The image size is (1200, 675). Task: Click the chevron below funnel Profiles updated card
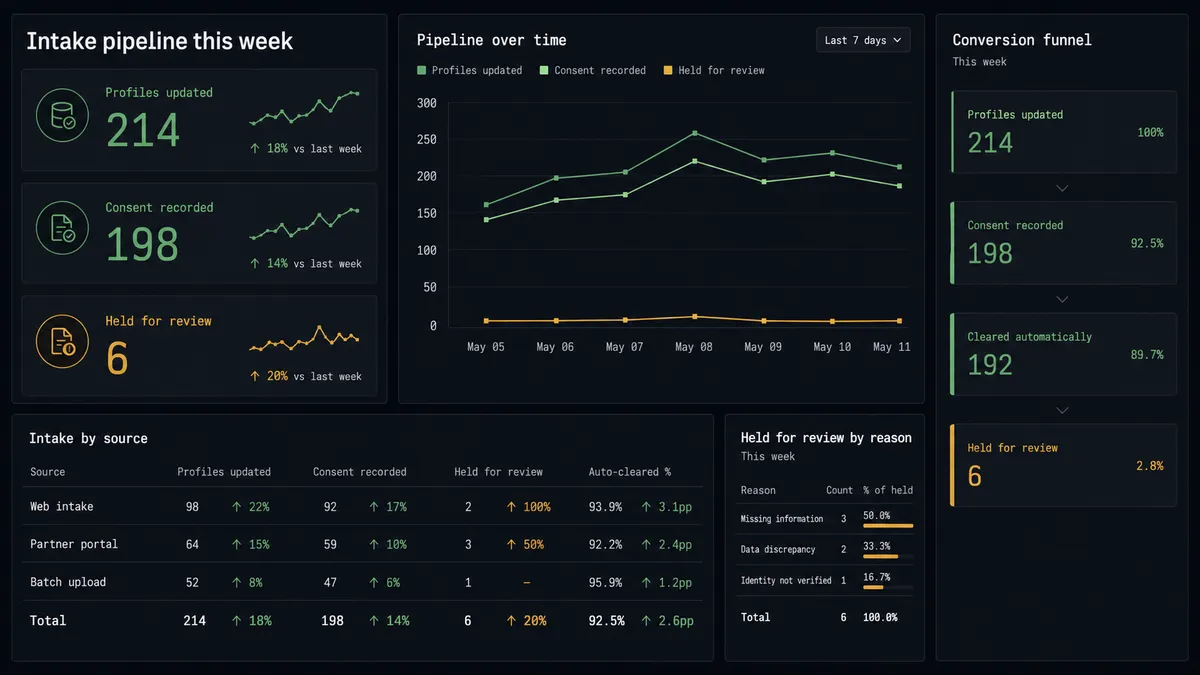1062,188
